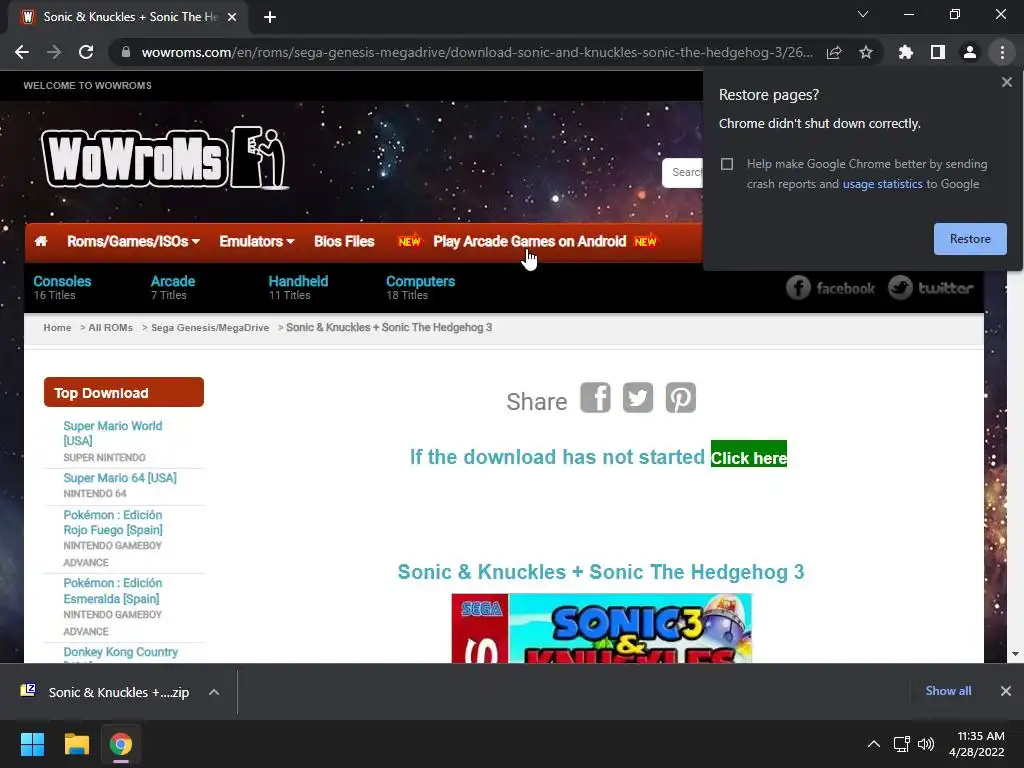Screen dimensions: 1024x768
Task: Click the padlock site info icon
Action: 125,52
